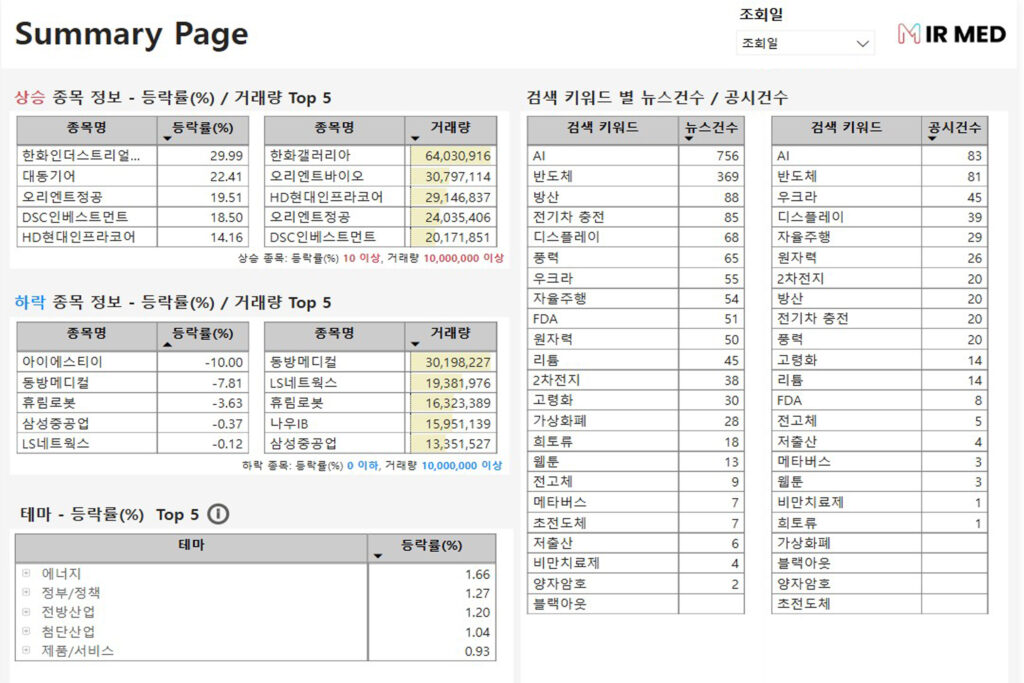Viewport: 1024px width, 683px height.
Task: Sort keywords by 뉴스건수 column header
Action: coord(711,130)
